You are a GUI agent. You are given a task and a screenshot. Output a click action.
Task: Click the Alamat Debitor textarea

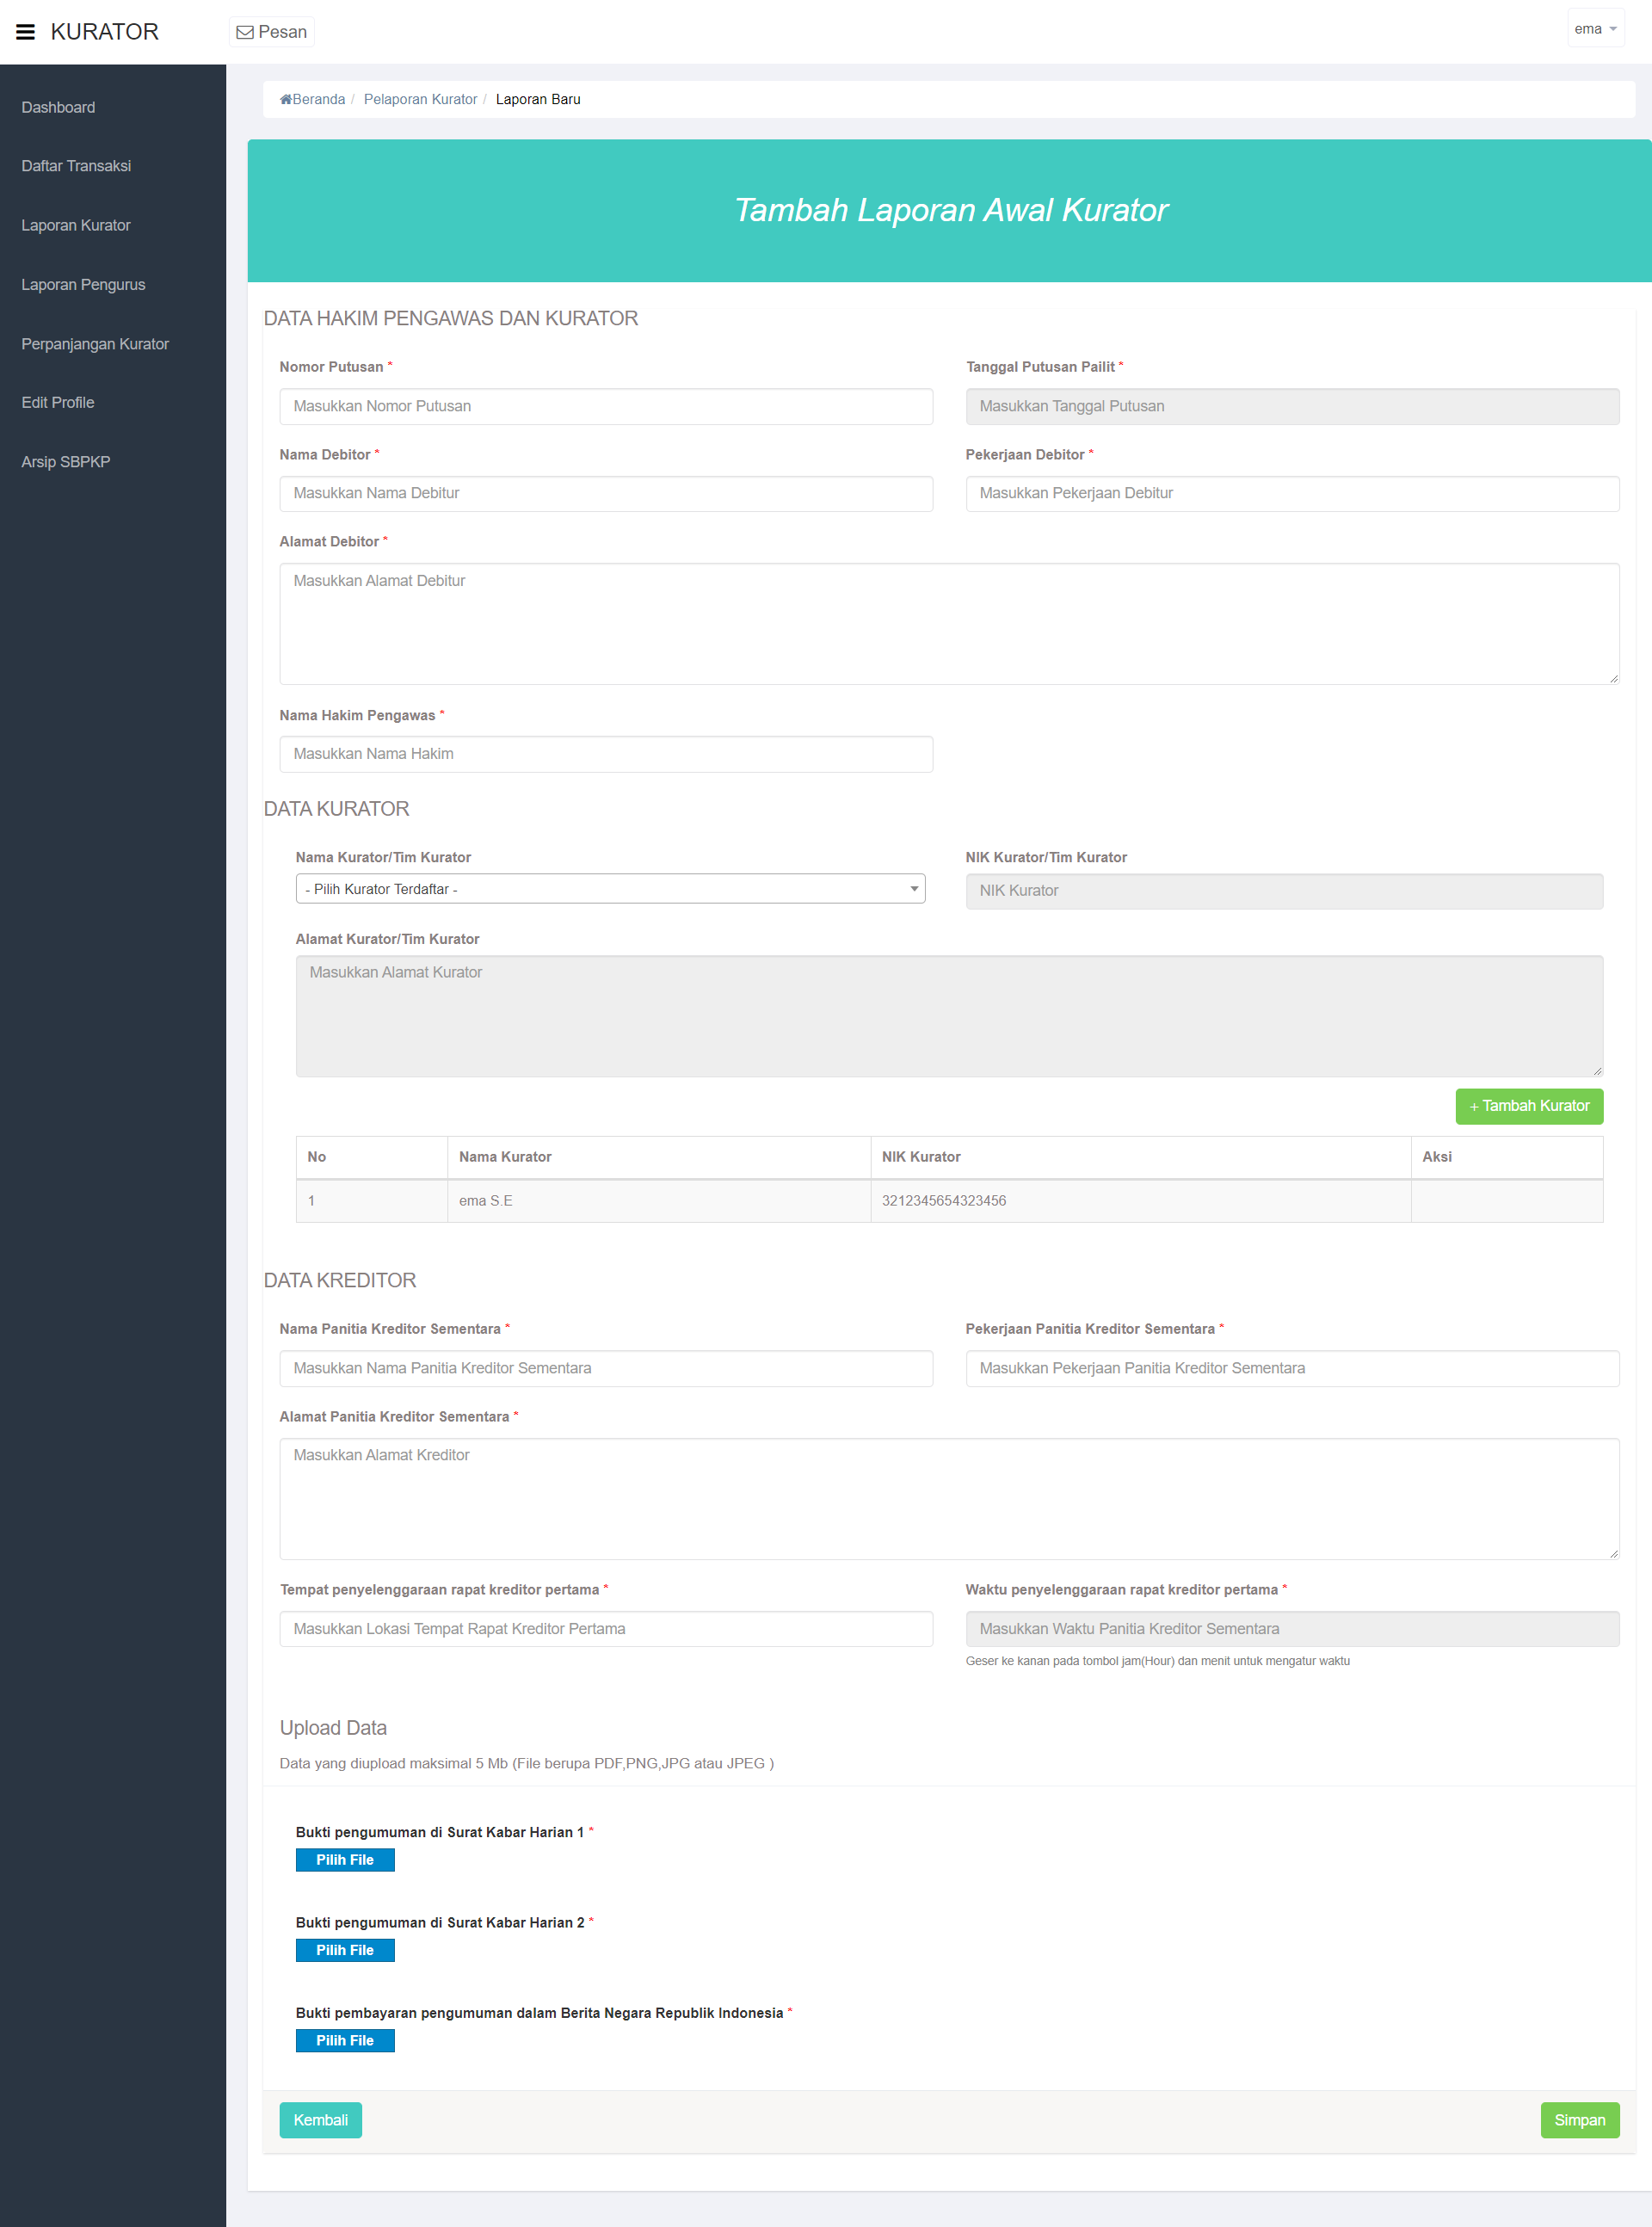click(x=948, y=623)
